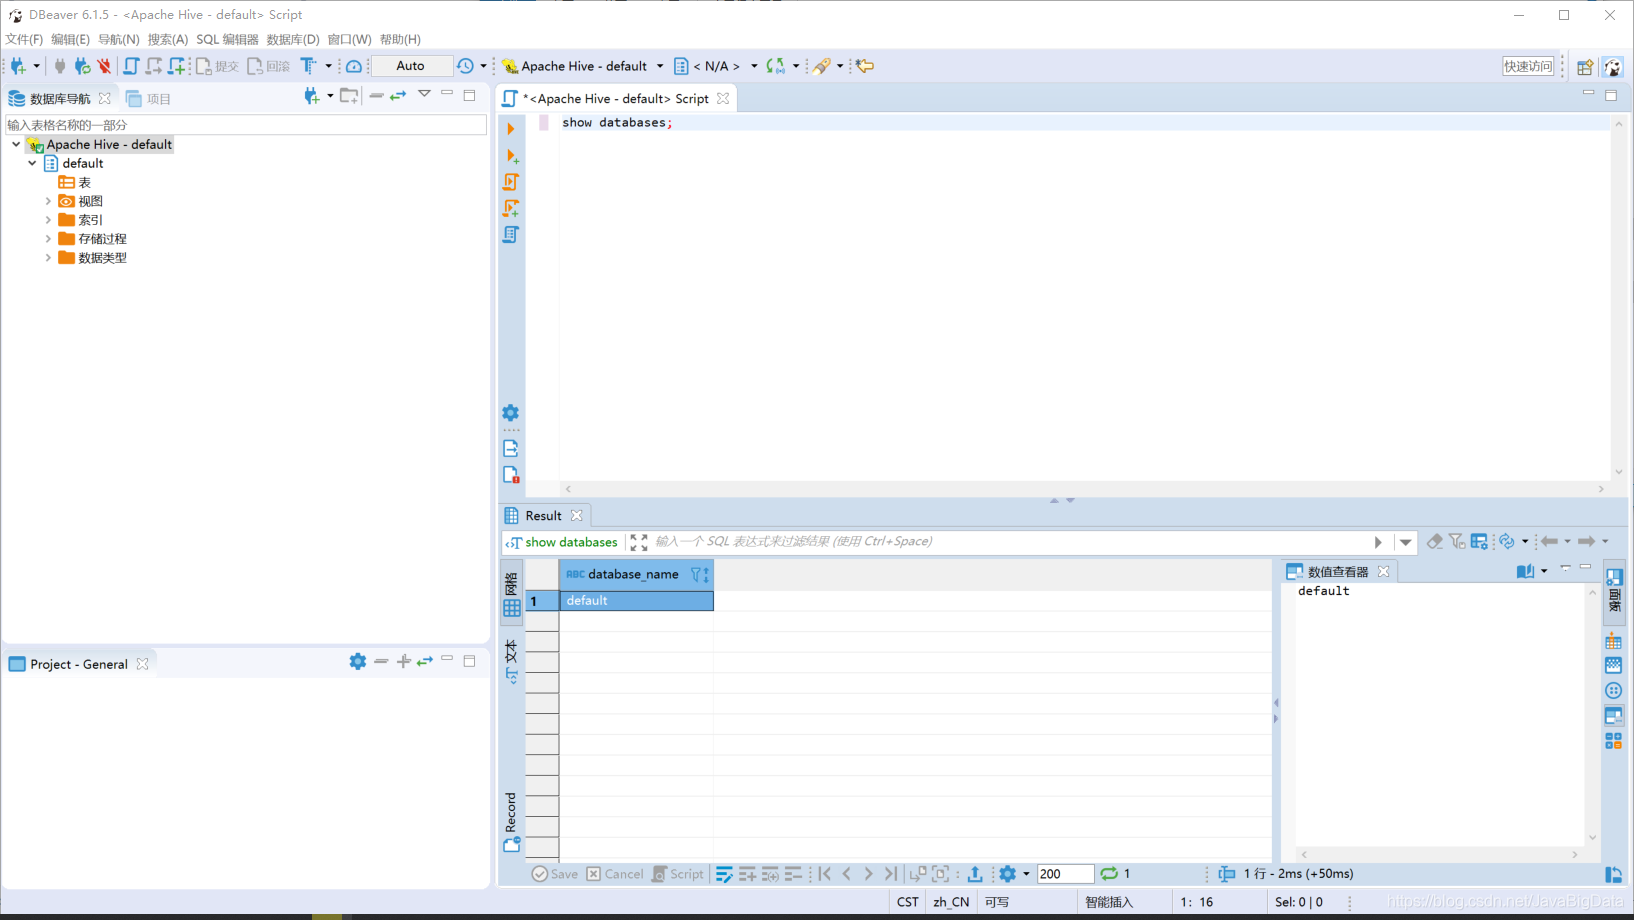The height and width of the screenshot is (920, 1634).
Task: Expand the 数据类型 folder
Action: coord(48,258)
